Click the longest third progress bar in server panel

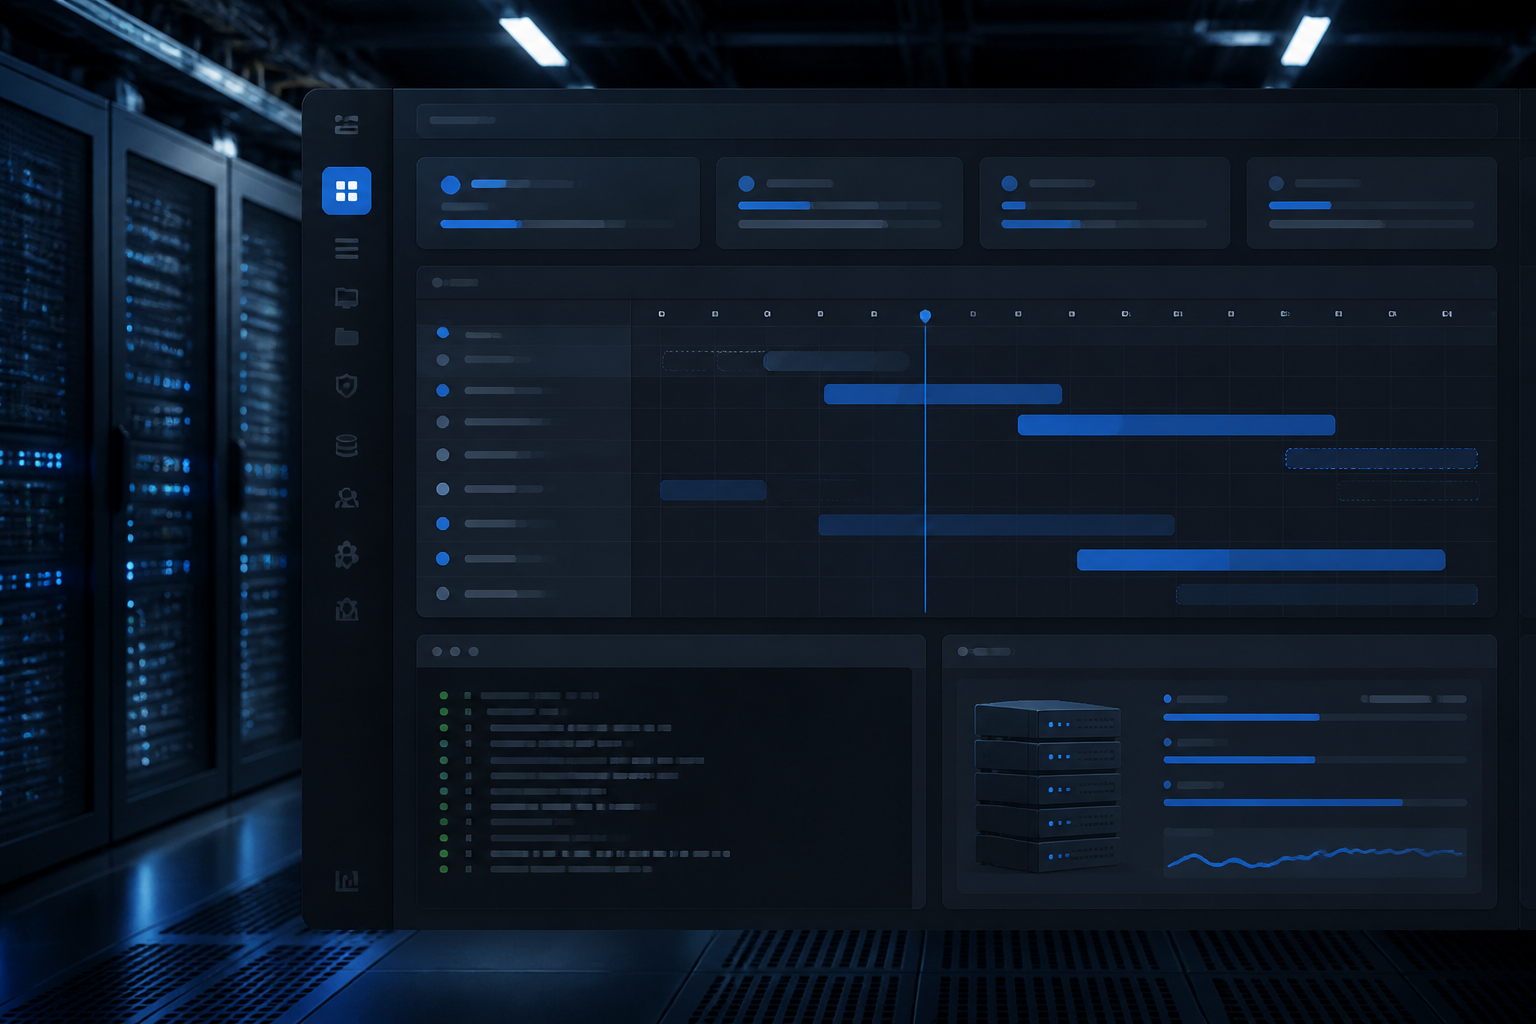(1315, 802)
